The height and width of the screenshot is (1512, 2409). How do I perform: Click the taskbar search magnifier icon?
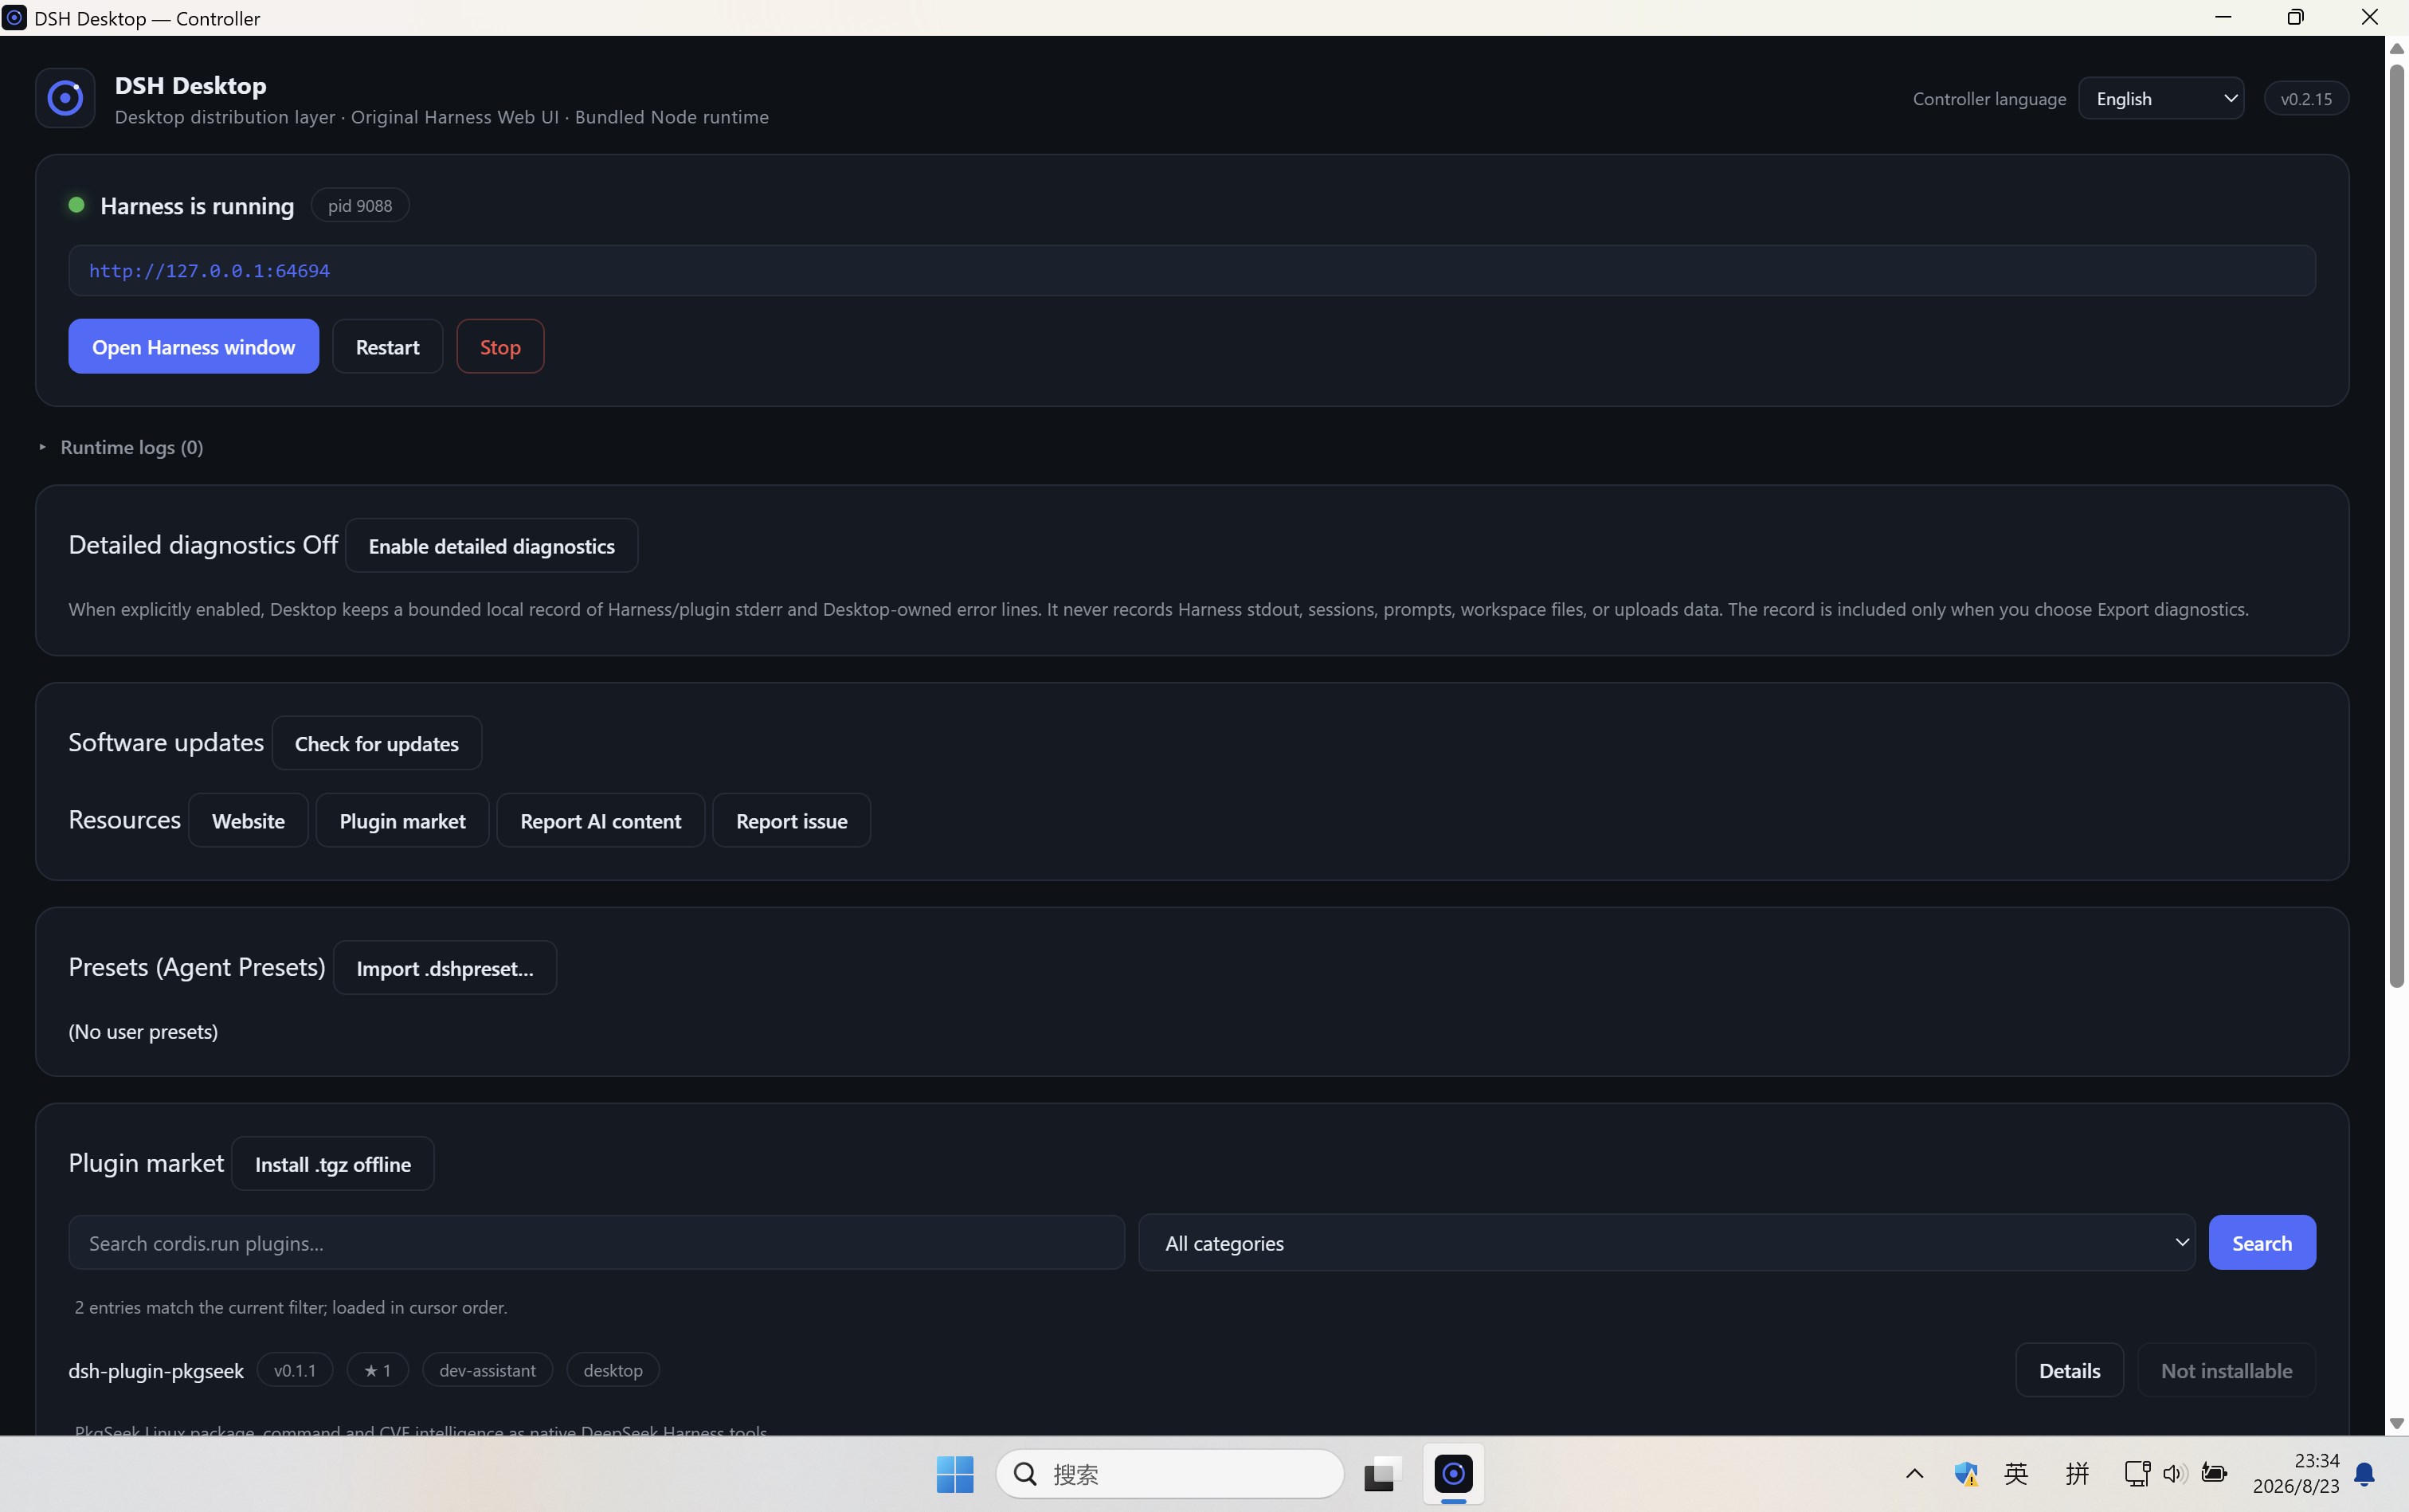click(1025, 1474)
